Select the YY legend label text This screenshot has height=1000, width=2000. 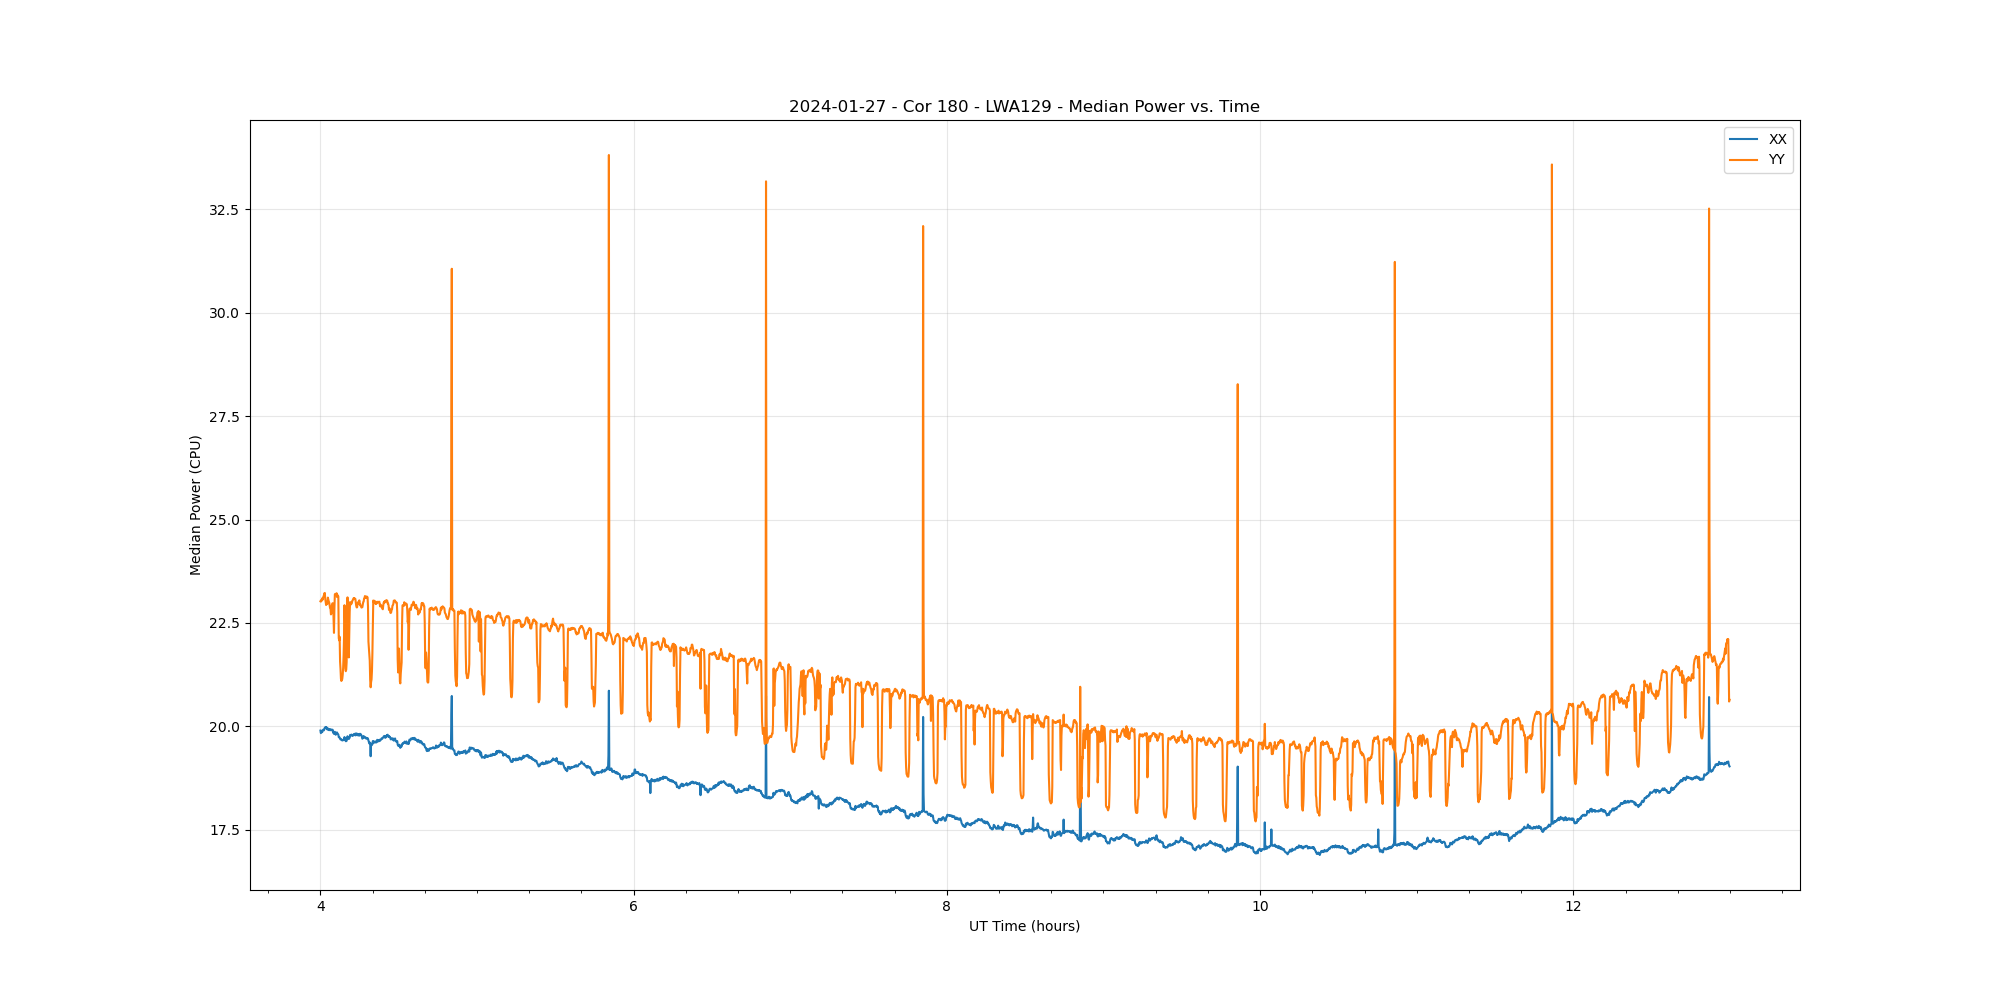(x=1776, y=160)
